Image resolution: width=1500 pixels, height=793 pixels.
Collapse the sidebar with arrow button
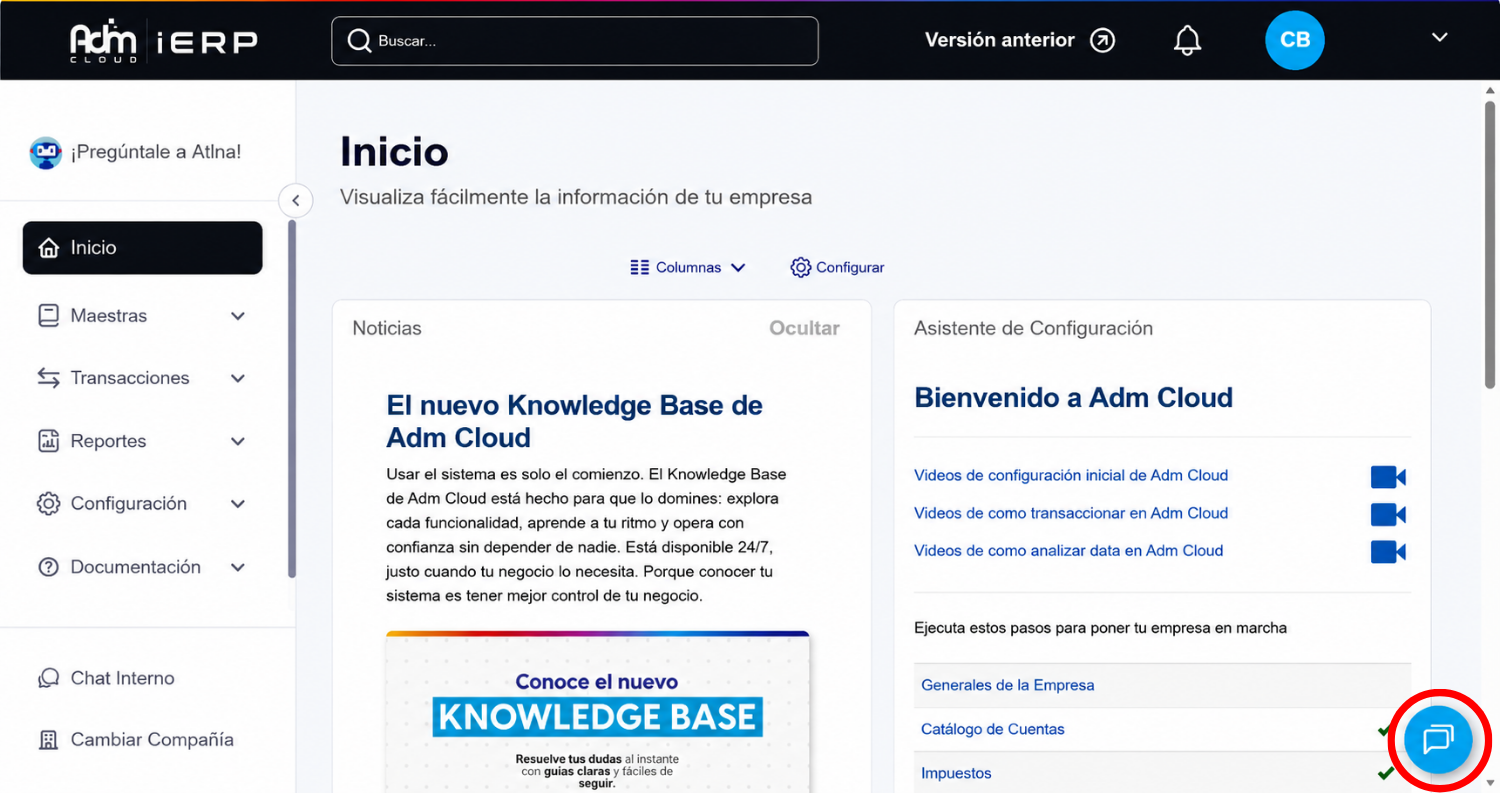click(295, 200)
